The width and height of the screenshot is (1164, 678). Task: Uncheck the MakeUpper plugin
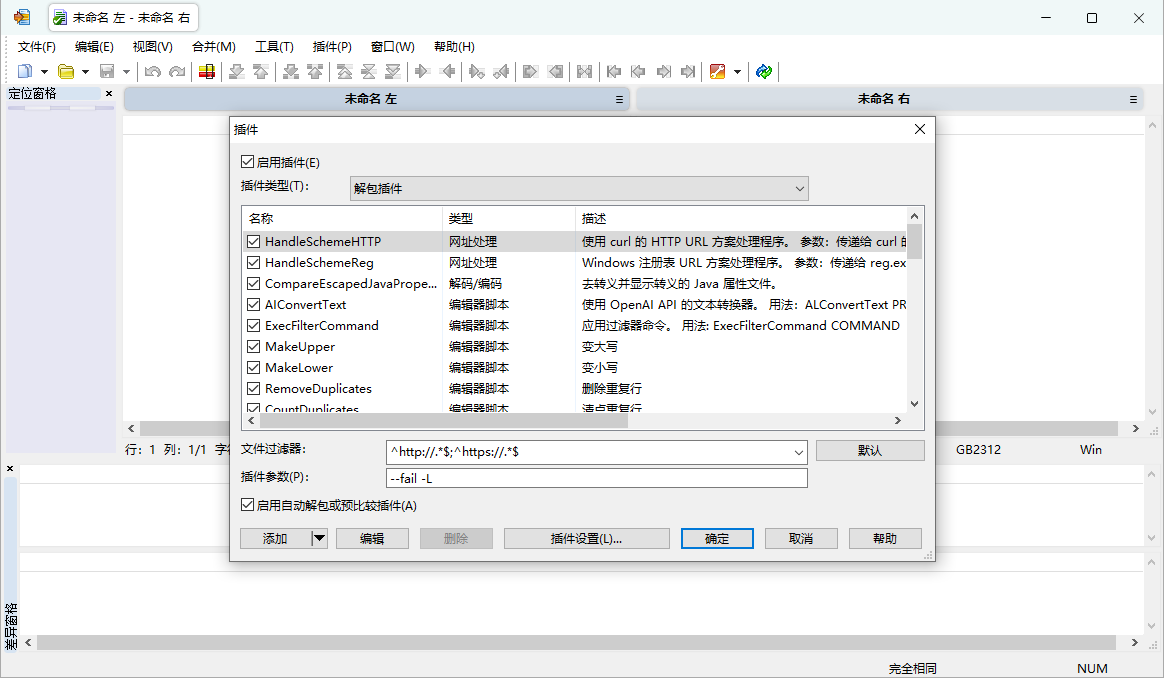point(253,346)
